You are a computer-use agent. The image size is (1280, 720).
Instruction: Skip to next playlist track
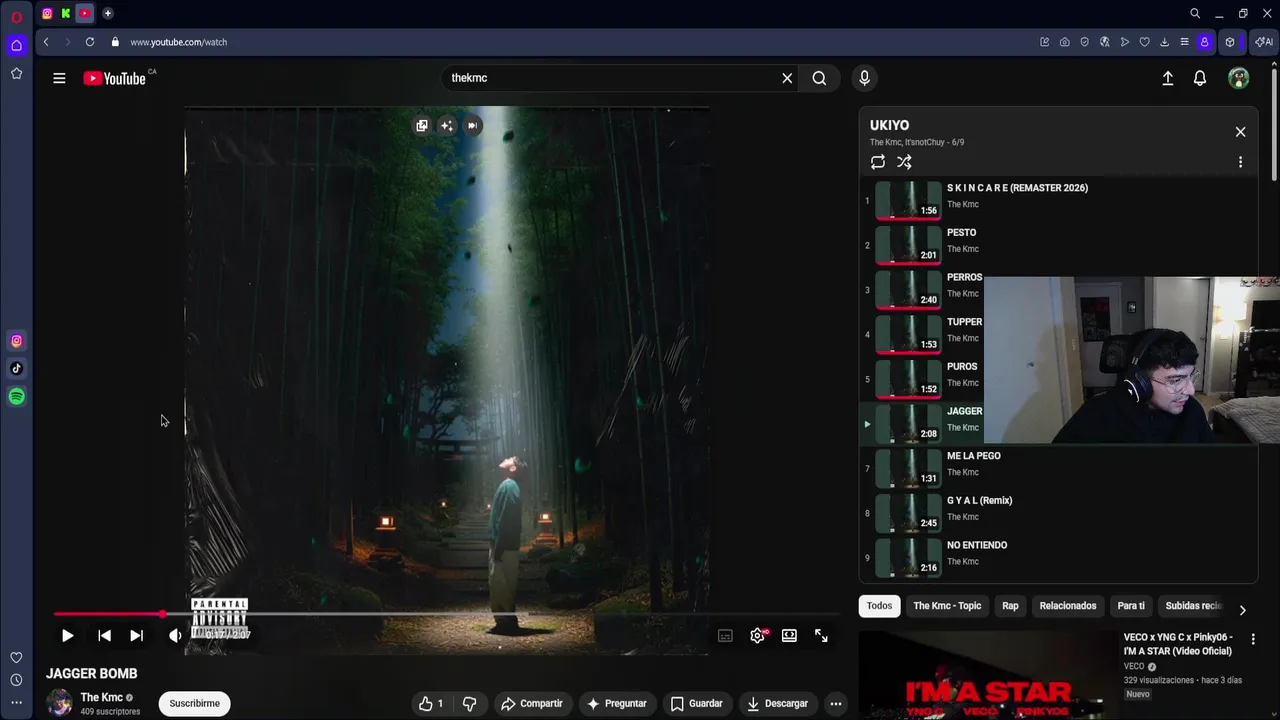(136, 636)
